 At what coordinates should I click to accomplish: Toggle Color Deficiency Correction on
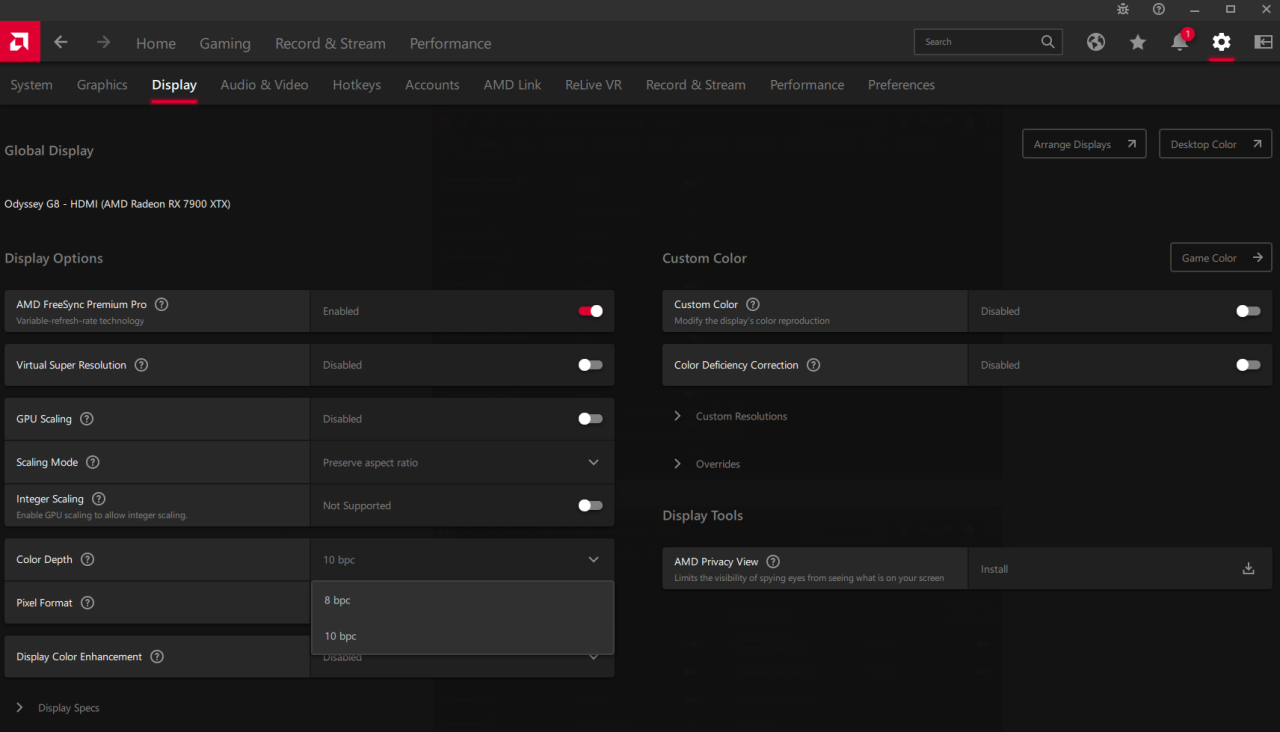pos(1247,365)
